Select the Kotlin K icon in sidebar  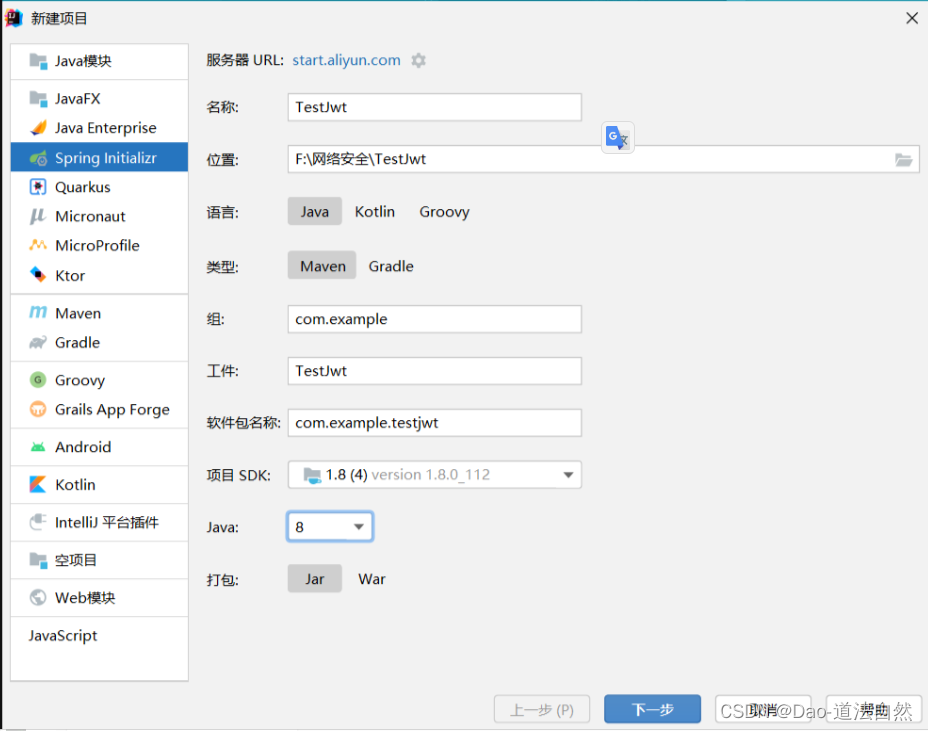pyautogui.click(x=38, y=484)
